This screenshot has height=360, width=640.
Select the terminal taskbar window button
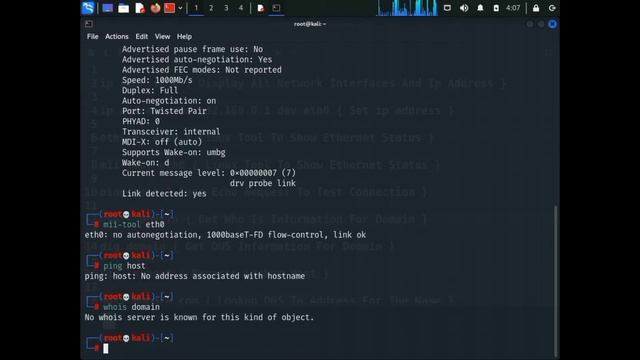point(276,8)
